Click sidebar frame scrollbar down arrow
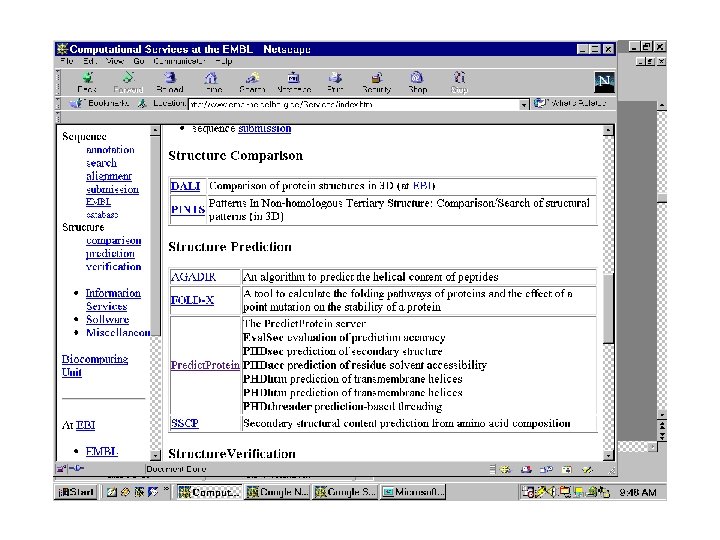720x540 pixels. pyautogui.click(x=155, y=456)
